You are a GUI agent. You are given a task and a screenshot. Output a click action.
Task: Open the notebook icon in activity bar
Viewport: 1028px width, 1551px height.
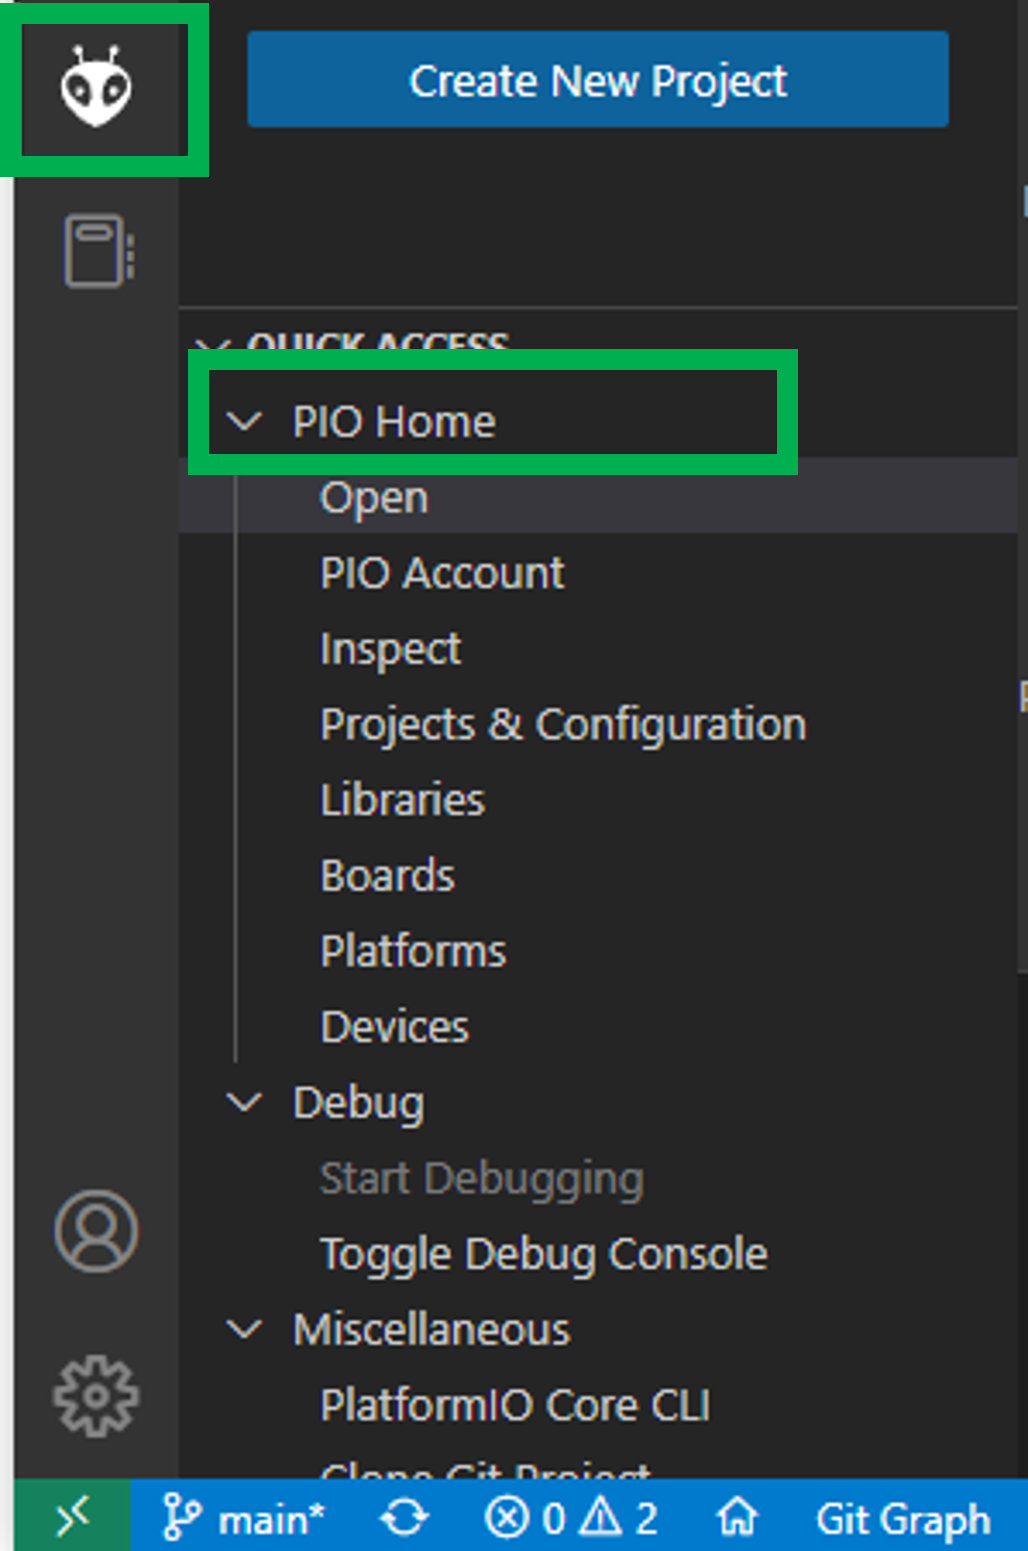pos(98,250)
